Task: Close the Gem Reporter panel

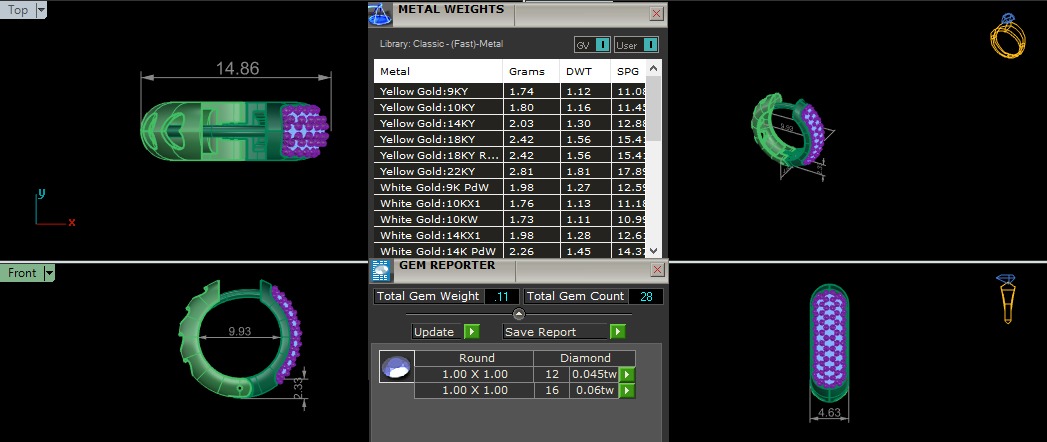Action: coord(657,270)
